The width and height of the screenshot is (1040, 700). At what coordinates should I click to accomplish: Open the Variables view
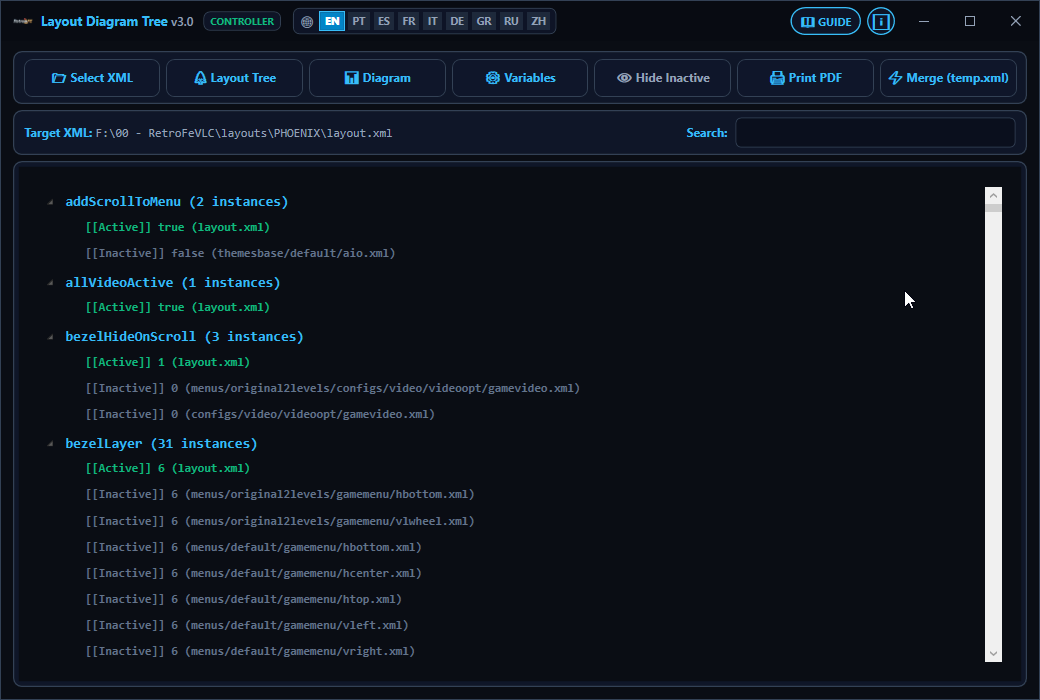520,78
